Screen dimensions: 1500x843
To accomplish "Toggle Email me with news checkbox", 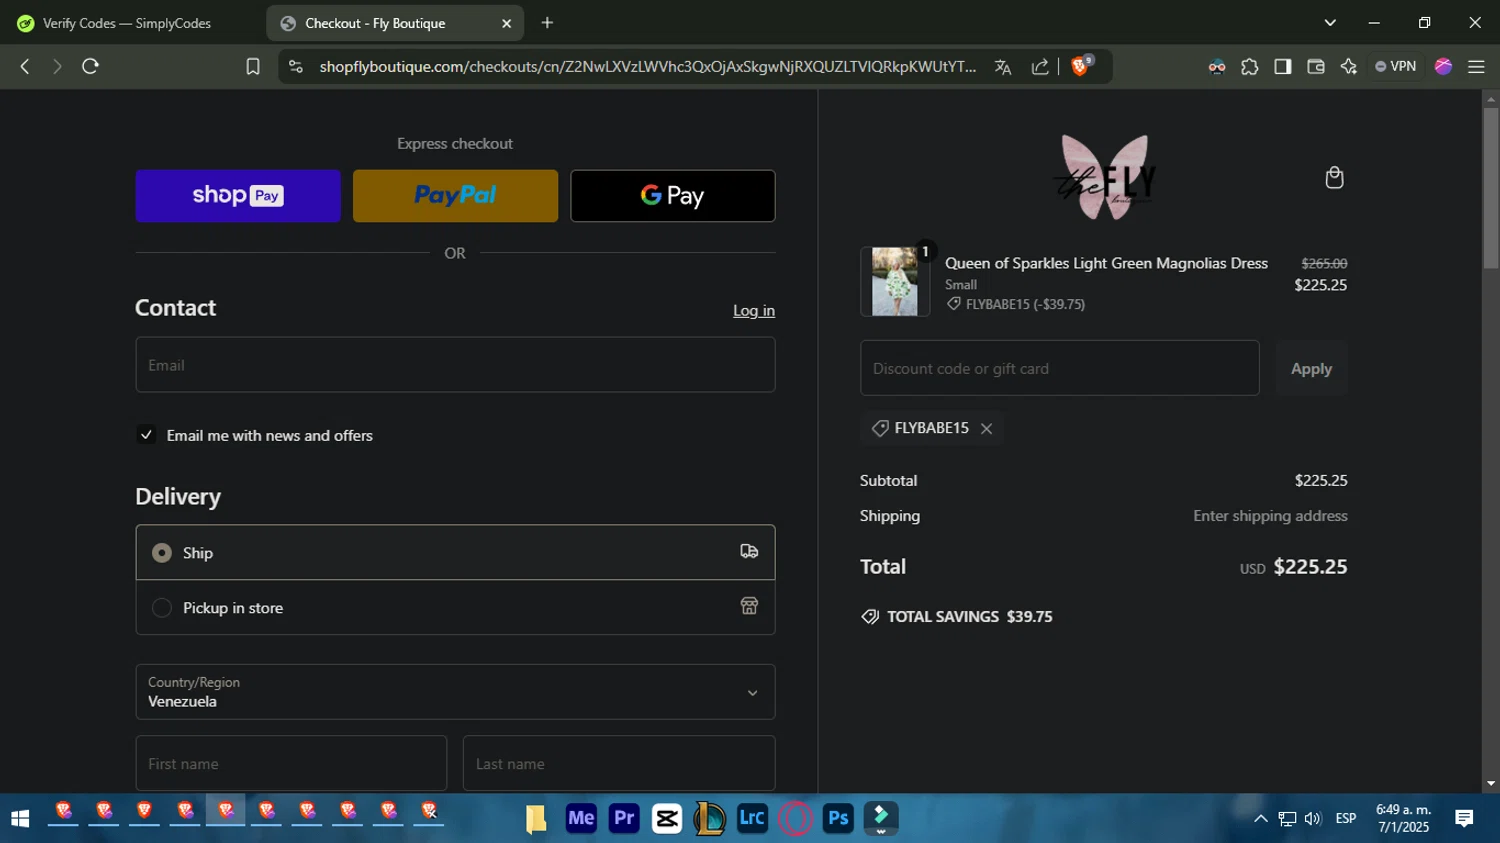I will click(x=146, y=435).
